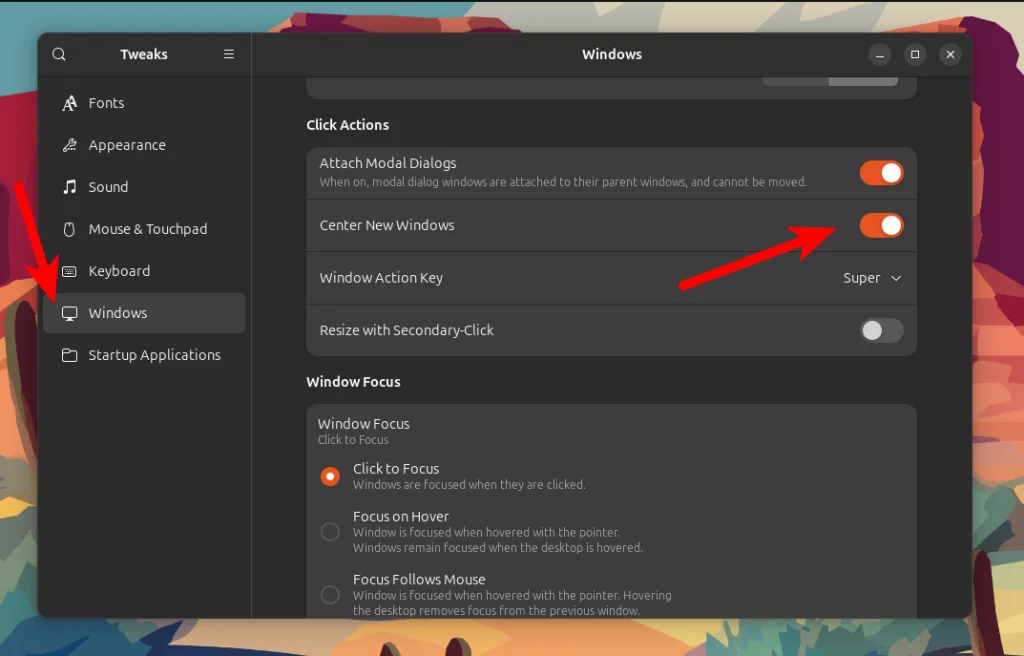Turn off Center New Windows
1024x656 pixels.
click(x=881, y=226)
